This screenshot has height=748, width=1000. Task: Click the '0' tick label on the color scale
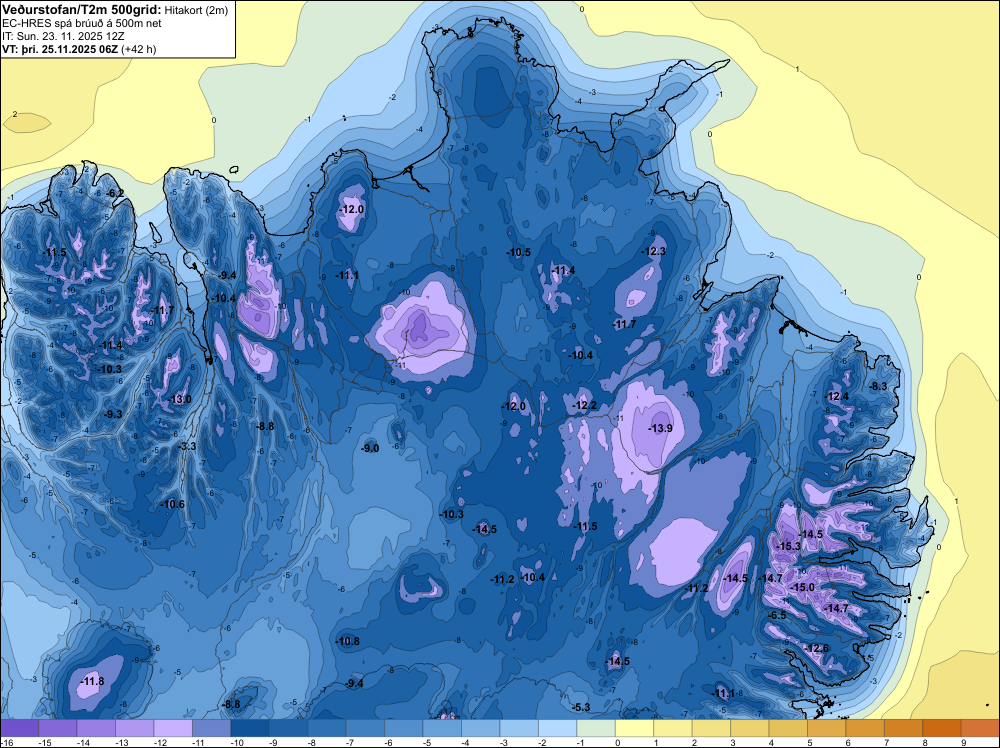coord(616,742)
